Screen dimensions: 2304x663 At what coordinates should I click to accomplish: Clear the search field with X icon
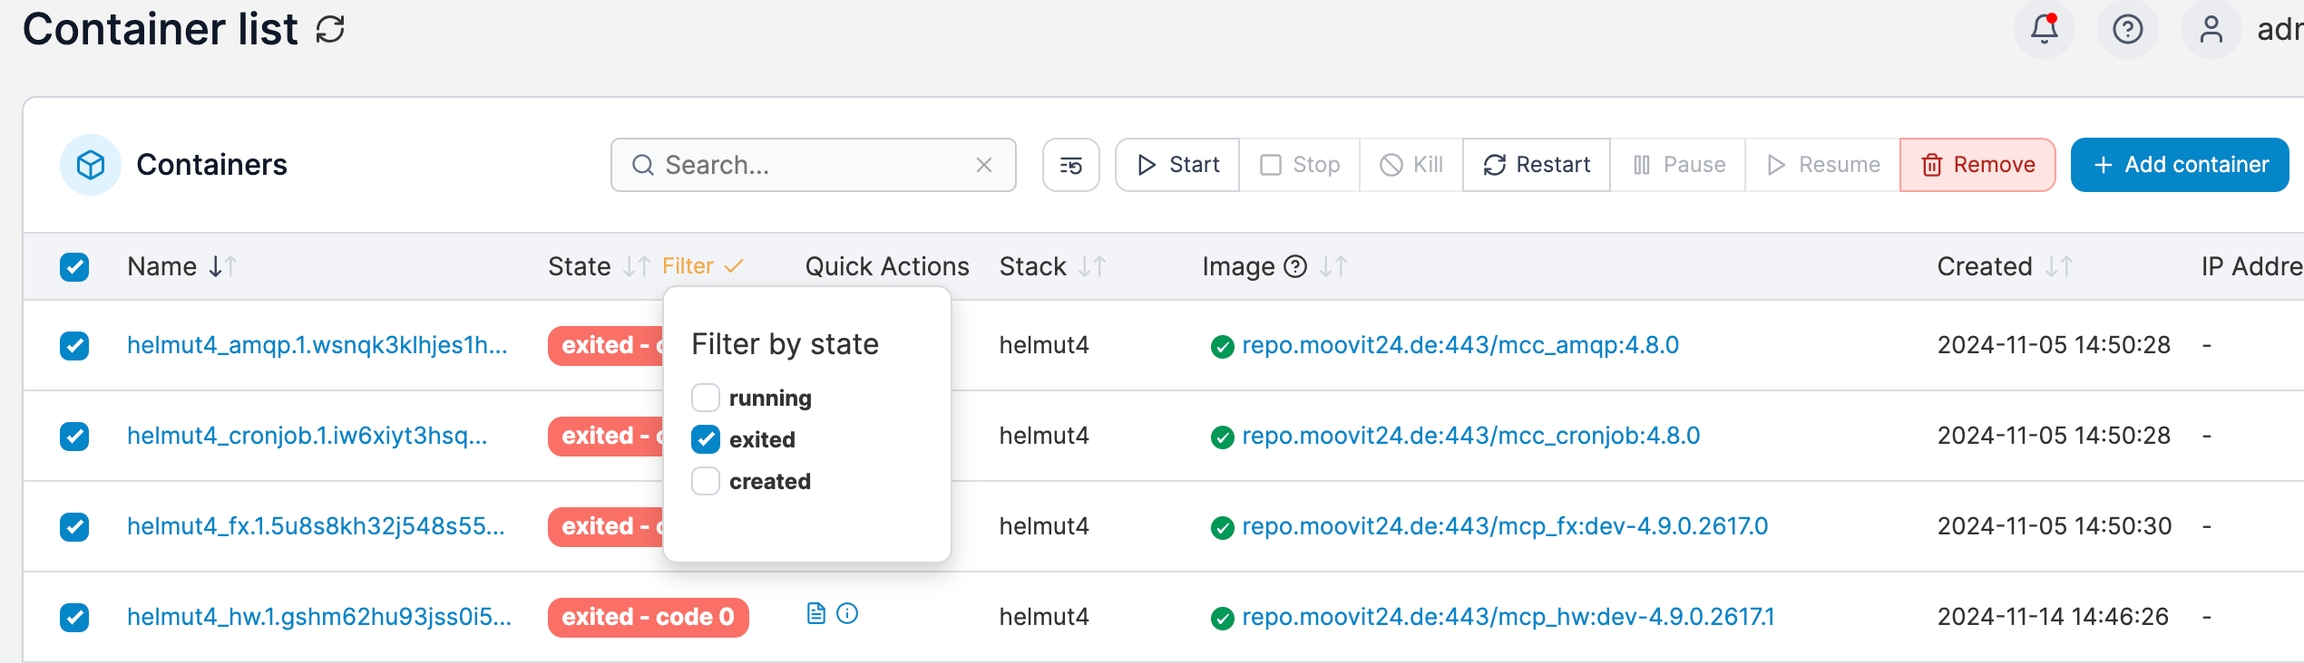pos(984,165)
